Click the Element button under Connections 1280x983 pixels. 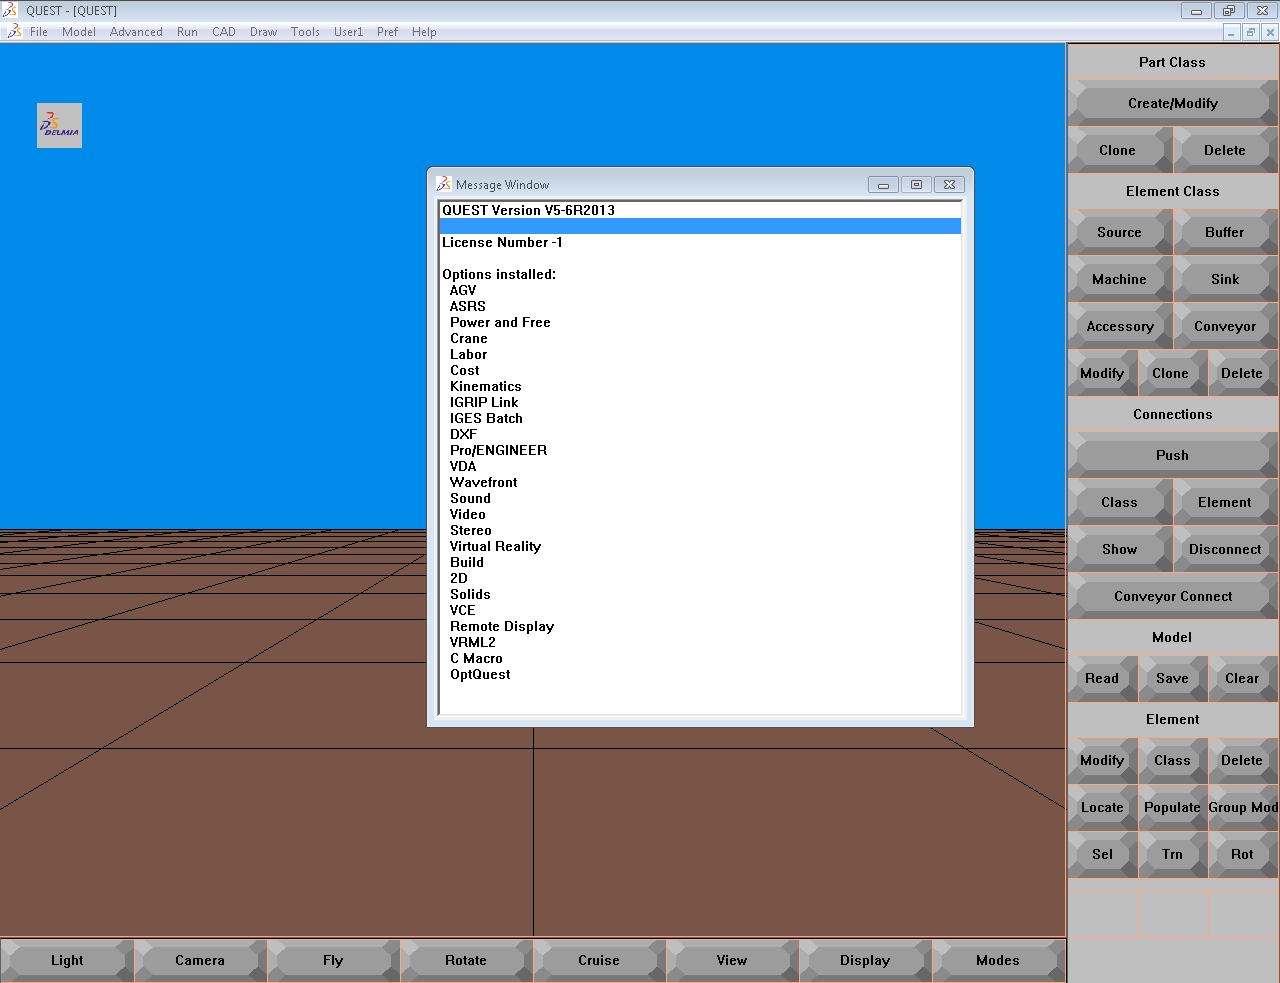pos(1225,502)
